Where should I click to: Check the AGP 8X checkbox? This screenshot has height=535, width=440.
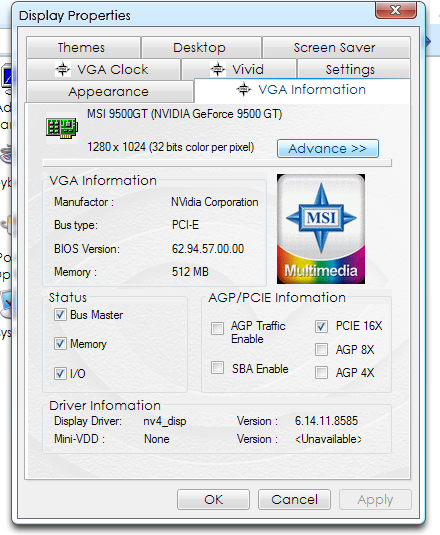point(321,349)
